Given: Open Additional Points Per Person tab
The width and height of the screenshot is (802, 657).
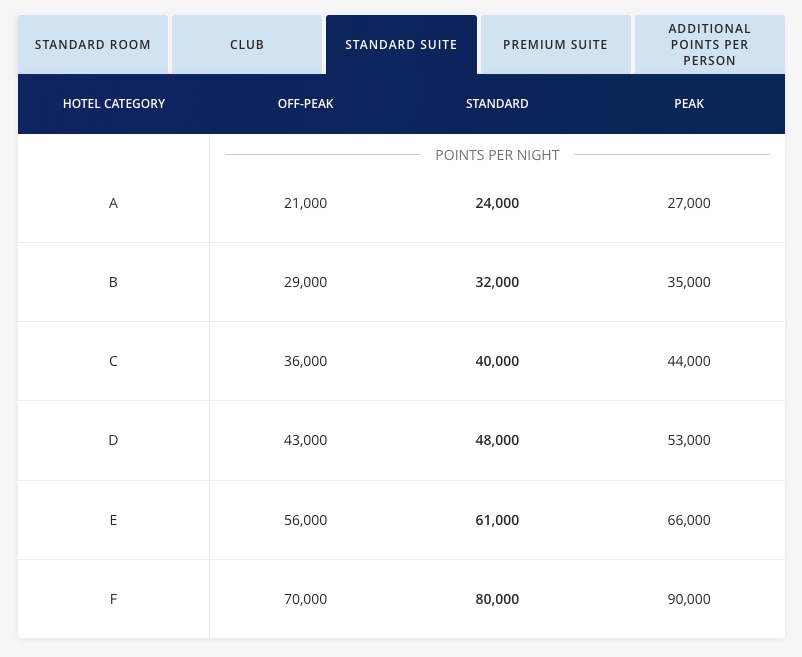Looking at the screenshot, I should click(709, 44).
